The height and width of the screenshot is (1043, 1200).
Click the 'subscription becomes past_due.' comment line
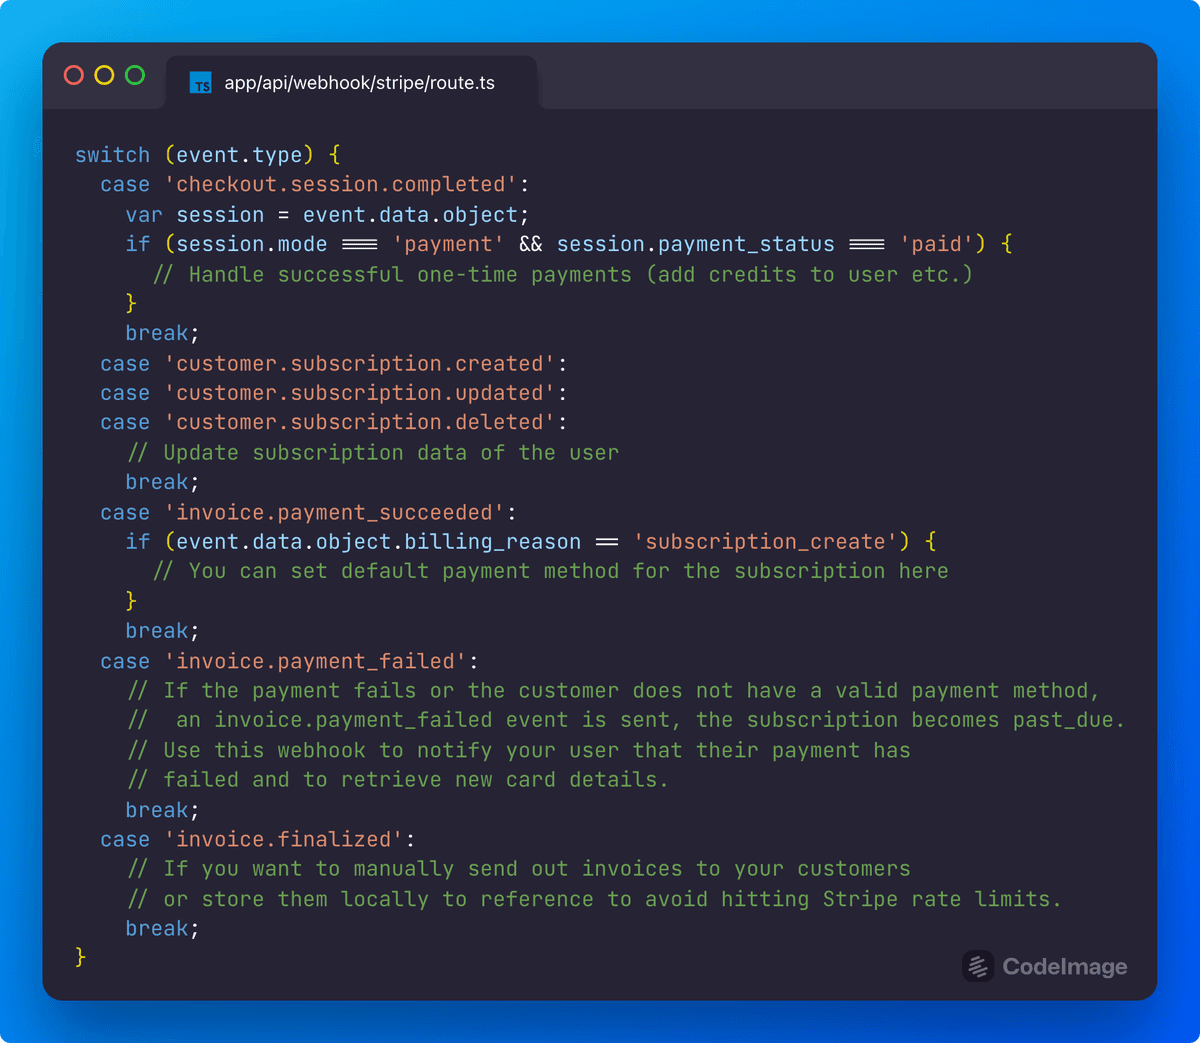(626, 720)
